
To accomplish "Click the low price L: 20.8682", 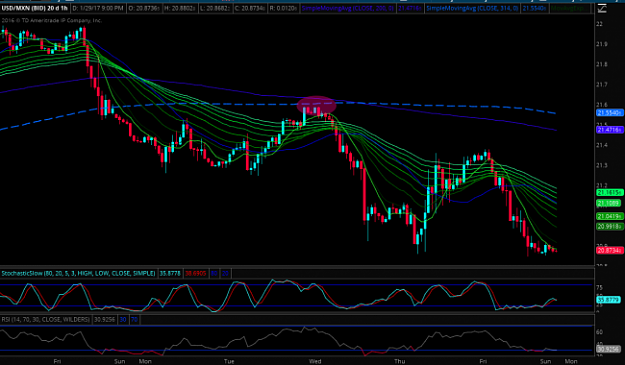I will pos(215,8).
